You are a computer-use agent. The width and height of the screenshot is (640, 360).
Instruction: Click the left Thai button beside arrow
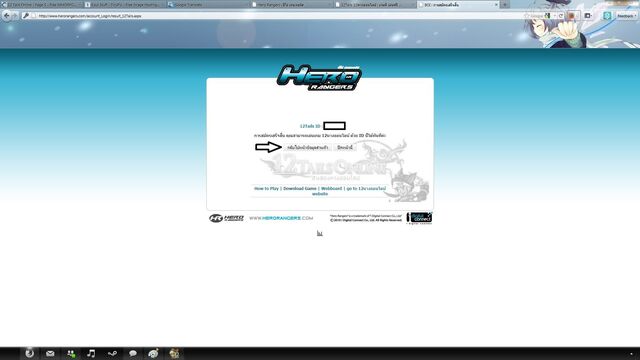pyautogui.click(x=308, y=147)
